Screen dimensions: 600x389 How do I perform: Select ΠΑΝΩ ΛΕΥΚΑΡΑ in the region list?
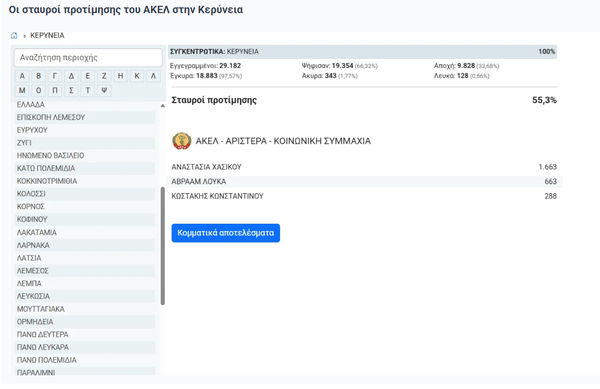pyautogui.click(x=85, y=347)
